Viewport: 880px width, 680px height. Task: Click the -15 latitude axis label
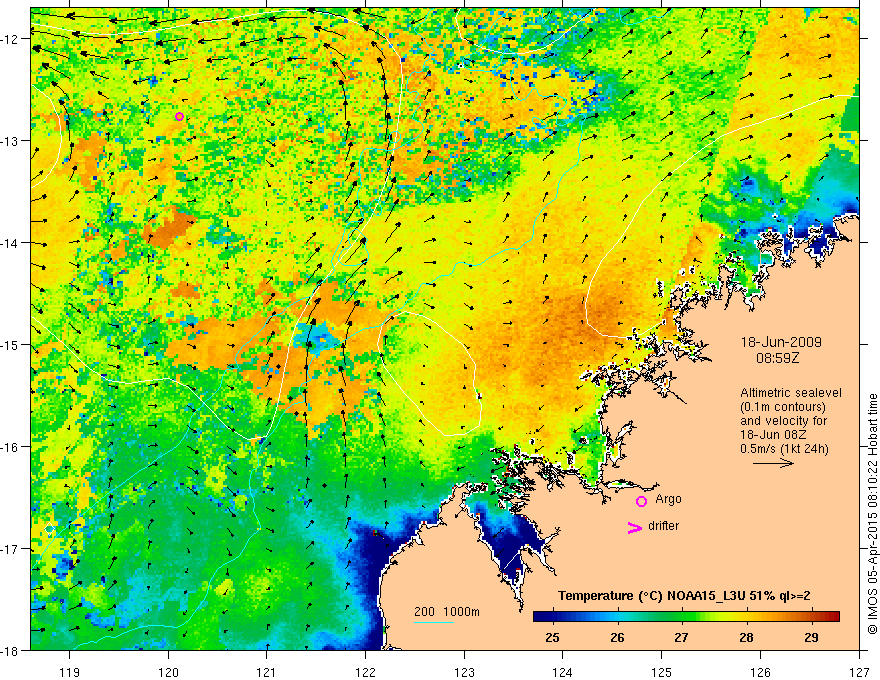coord(11,344)
